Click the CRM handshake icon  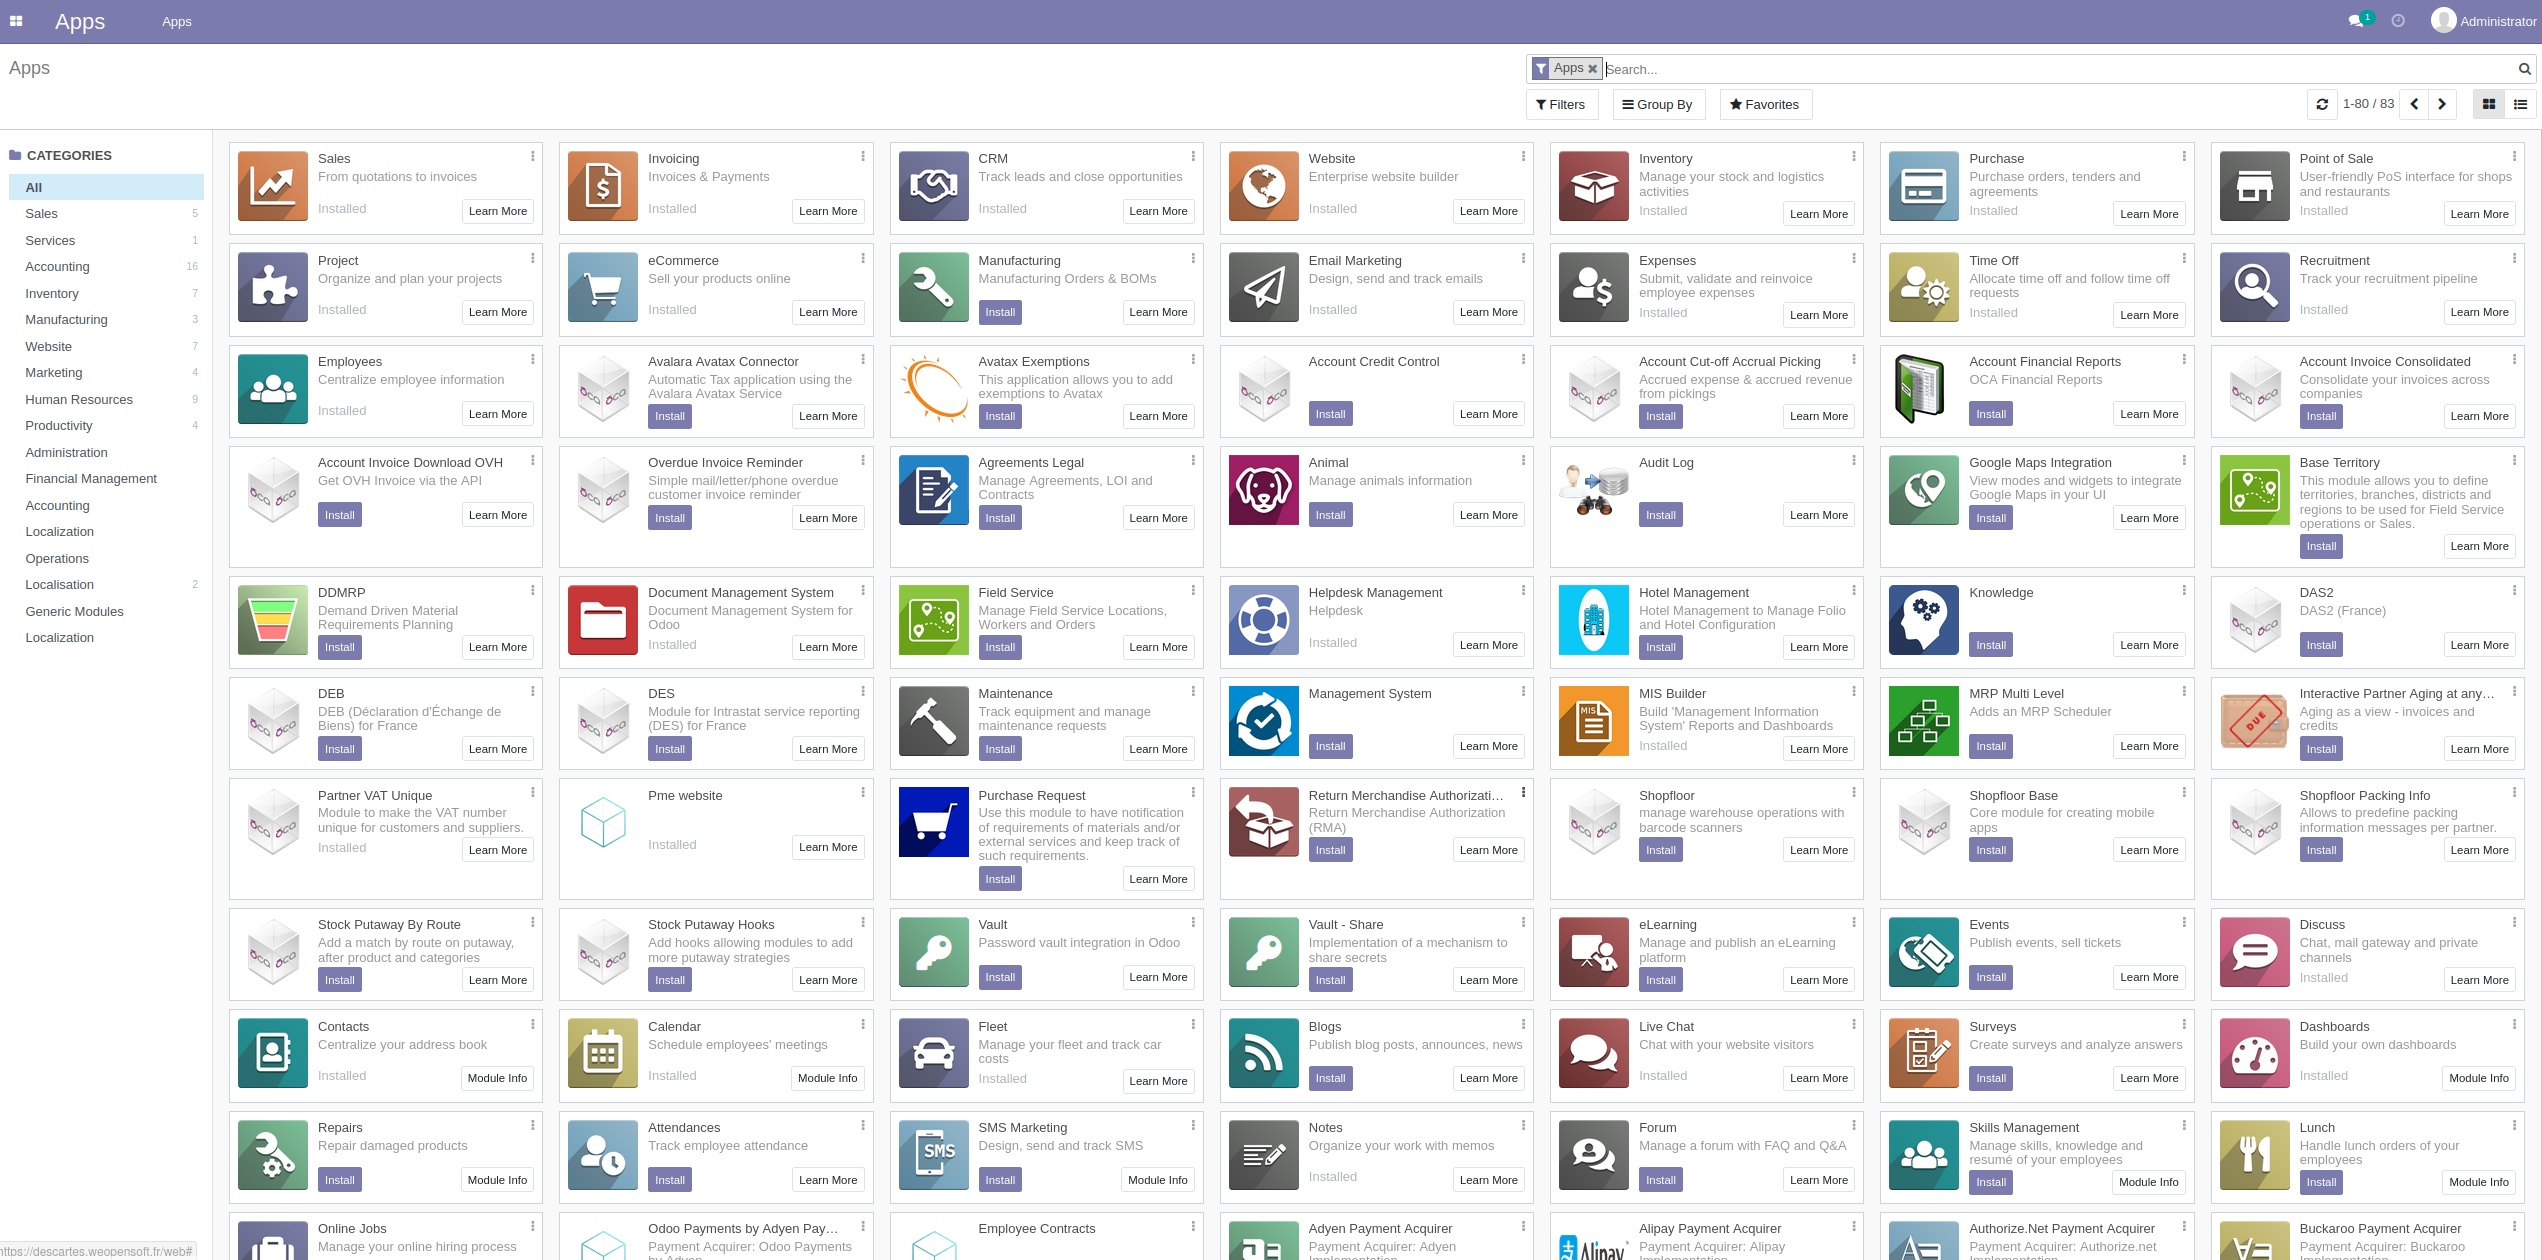[x=934, y=186]
